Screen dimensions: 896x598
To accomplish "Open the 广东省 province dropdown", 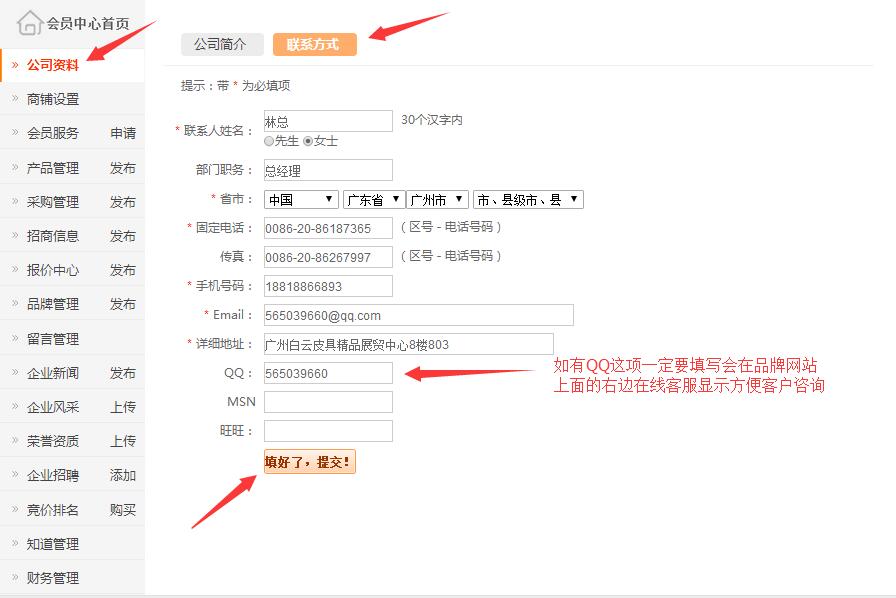I will tap(373, 200).
